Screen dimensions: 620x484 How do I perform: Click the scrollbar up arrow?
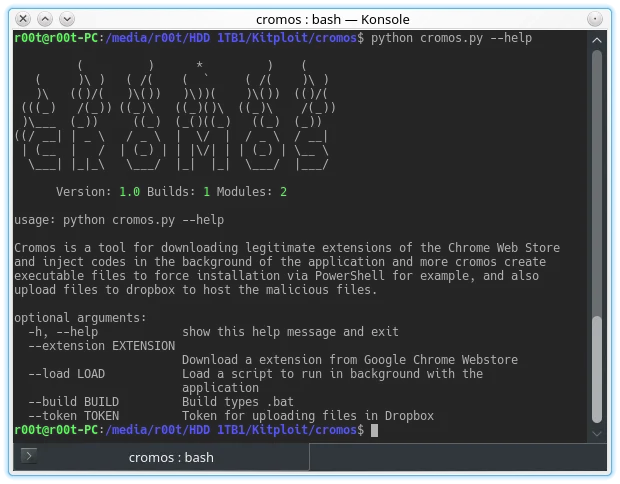click(597, 40)
